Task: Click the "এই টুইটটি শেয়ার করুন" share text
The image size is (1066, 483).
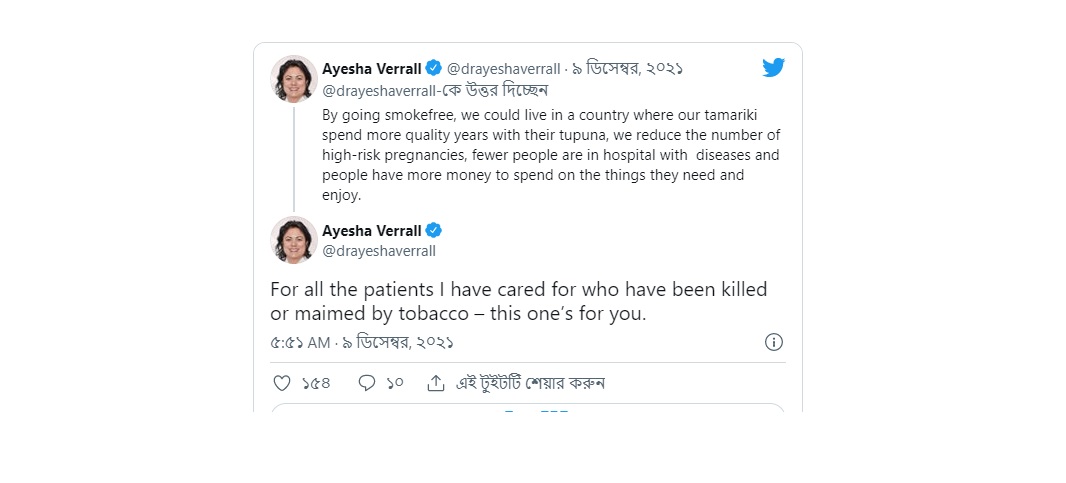Action: (x=530, y=383)
